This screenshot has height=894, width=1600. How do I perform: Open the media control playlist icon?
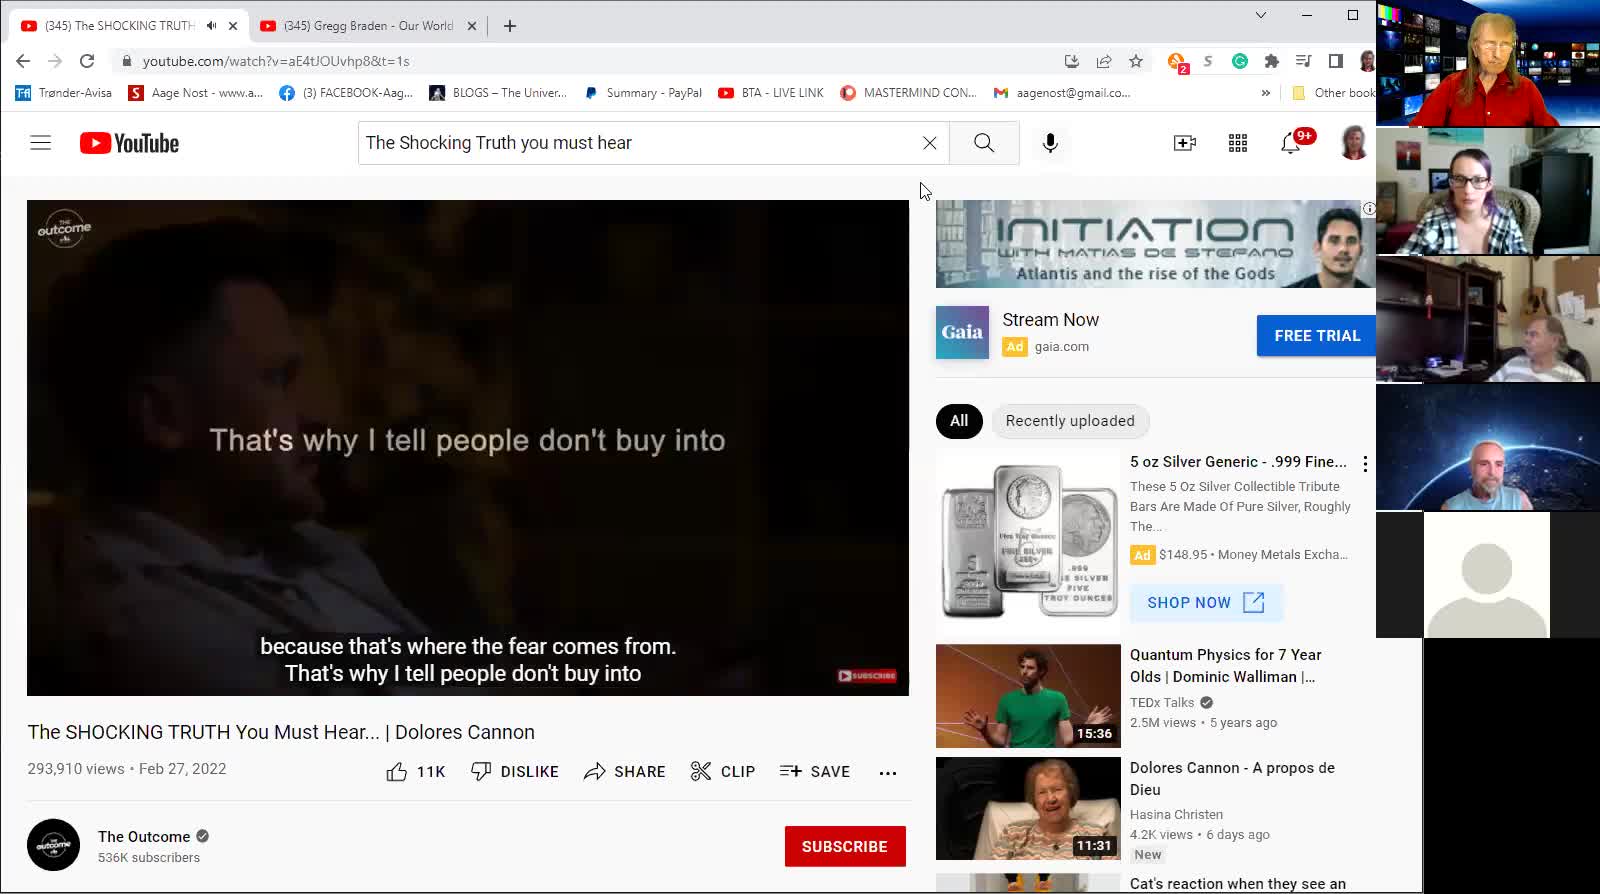1303,61
